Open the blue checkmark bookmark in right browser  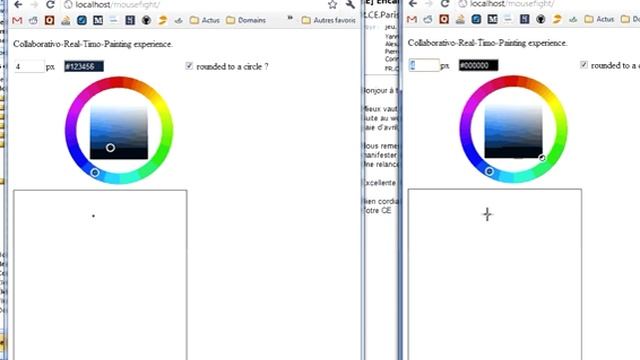coord(476,19)
